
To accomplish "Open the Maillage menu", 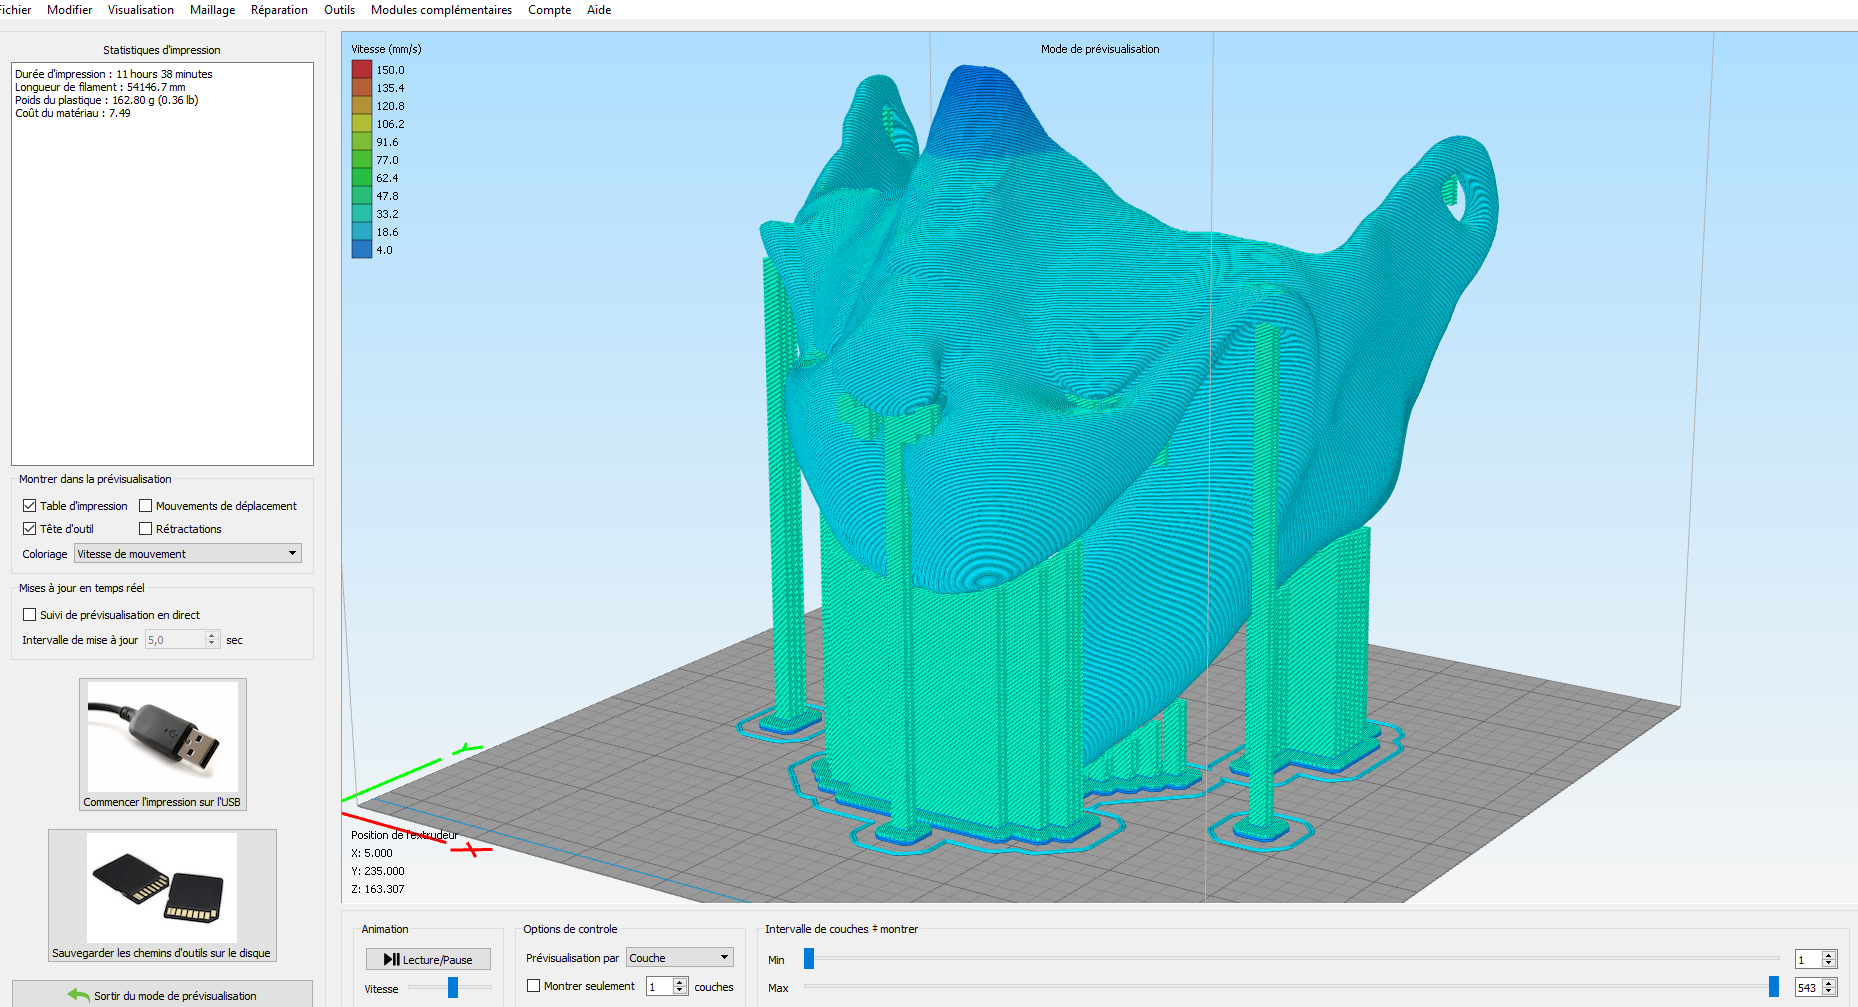I will tap(212, 10).
